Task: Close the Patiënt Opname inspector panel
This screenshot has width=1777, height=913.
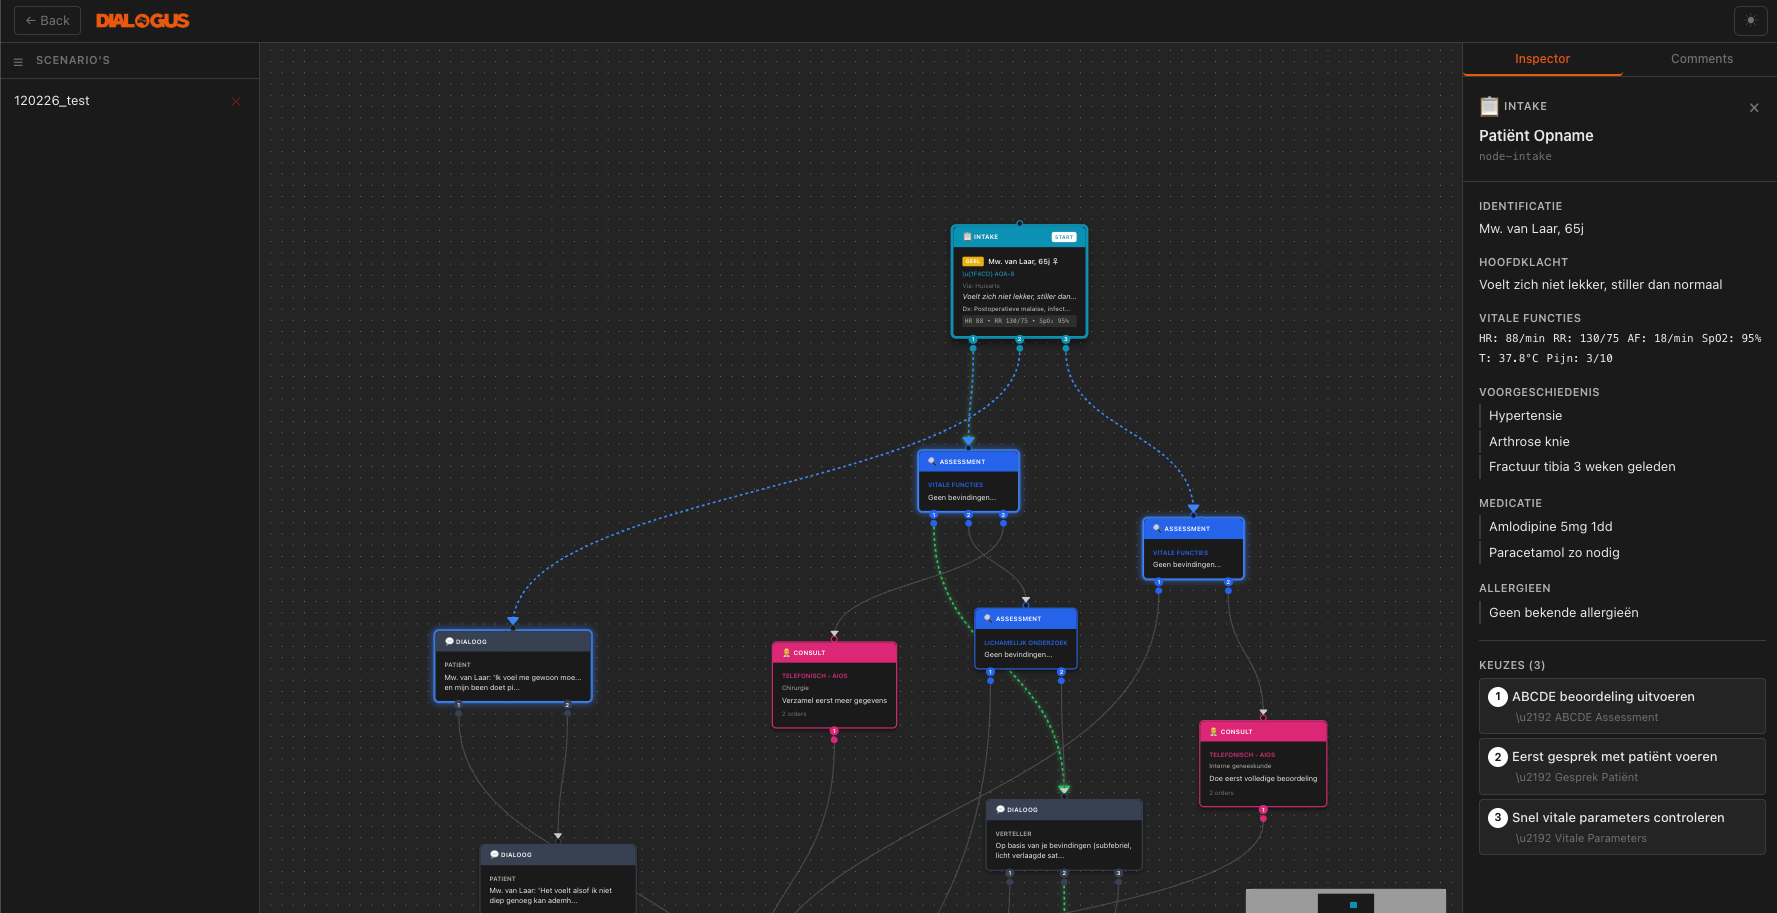Action: [x=1754, y=108]
